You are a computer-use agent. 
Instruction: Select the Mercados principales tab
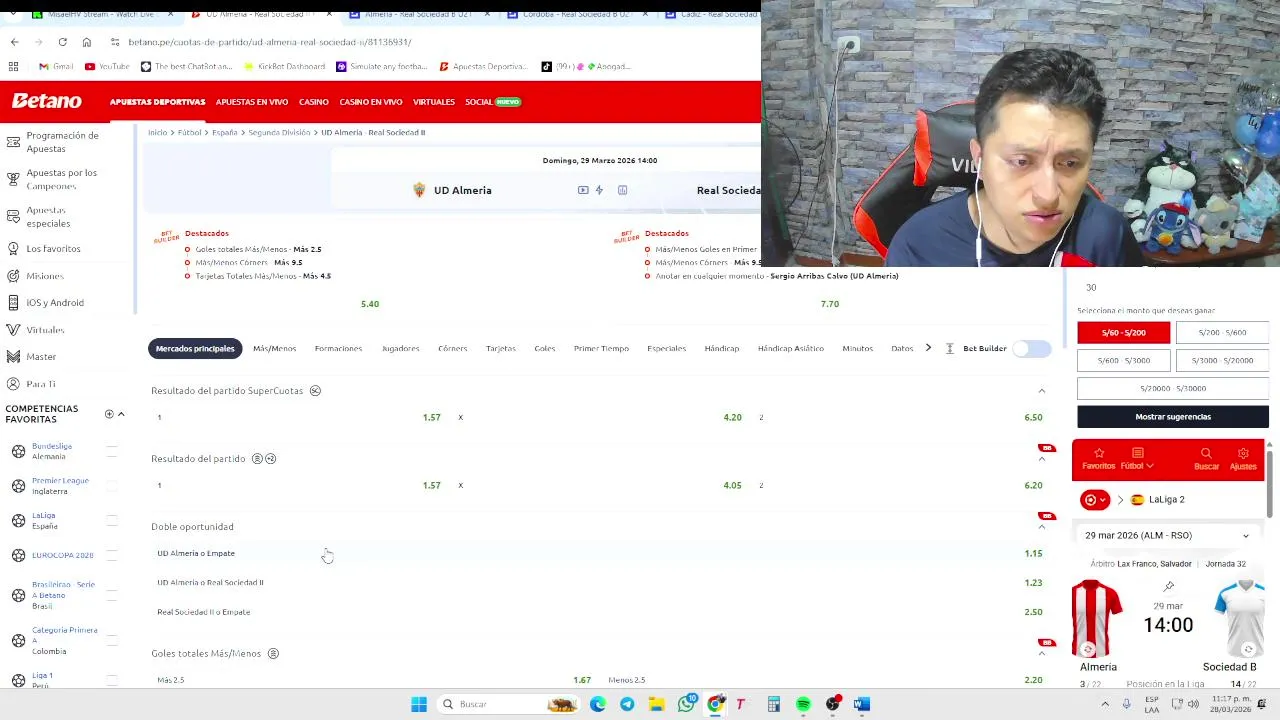195,348
